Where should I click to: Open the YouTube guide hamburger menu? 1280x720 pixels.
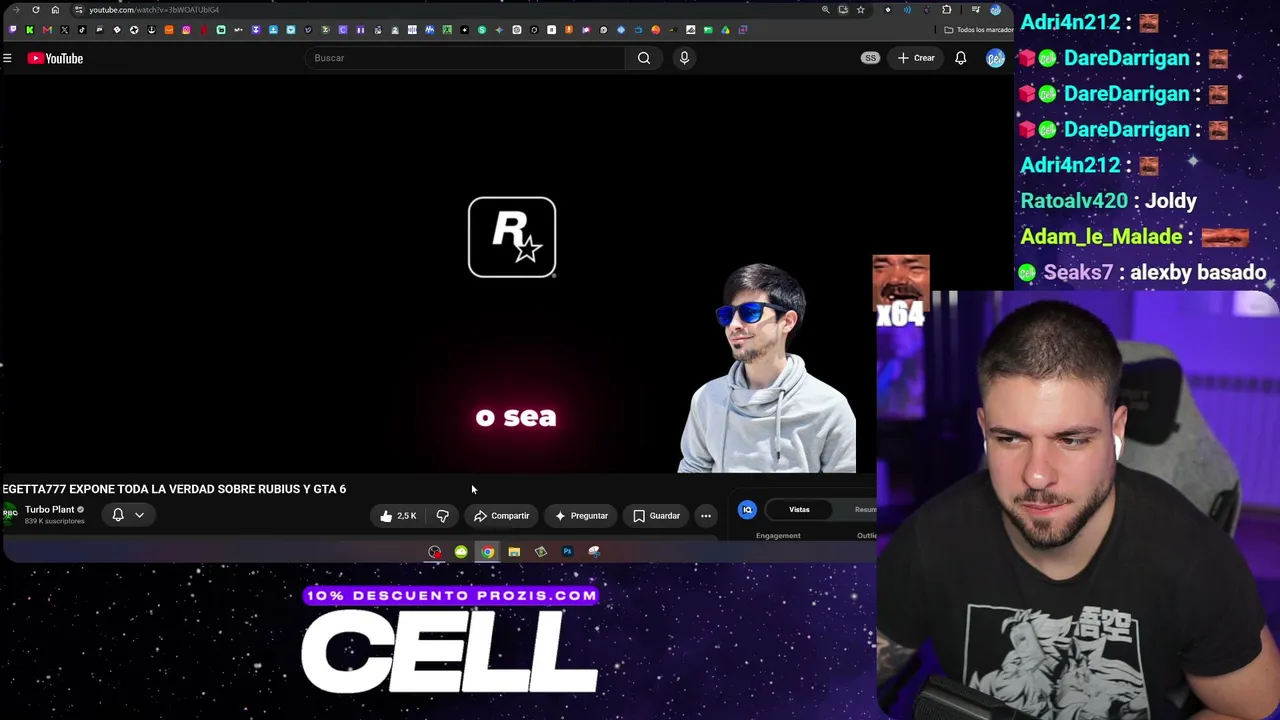point(7,58)
